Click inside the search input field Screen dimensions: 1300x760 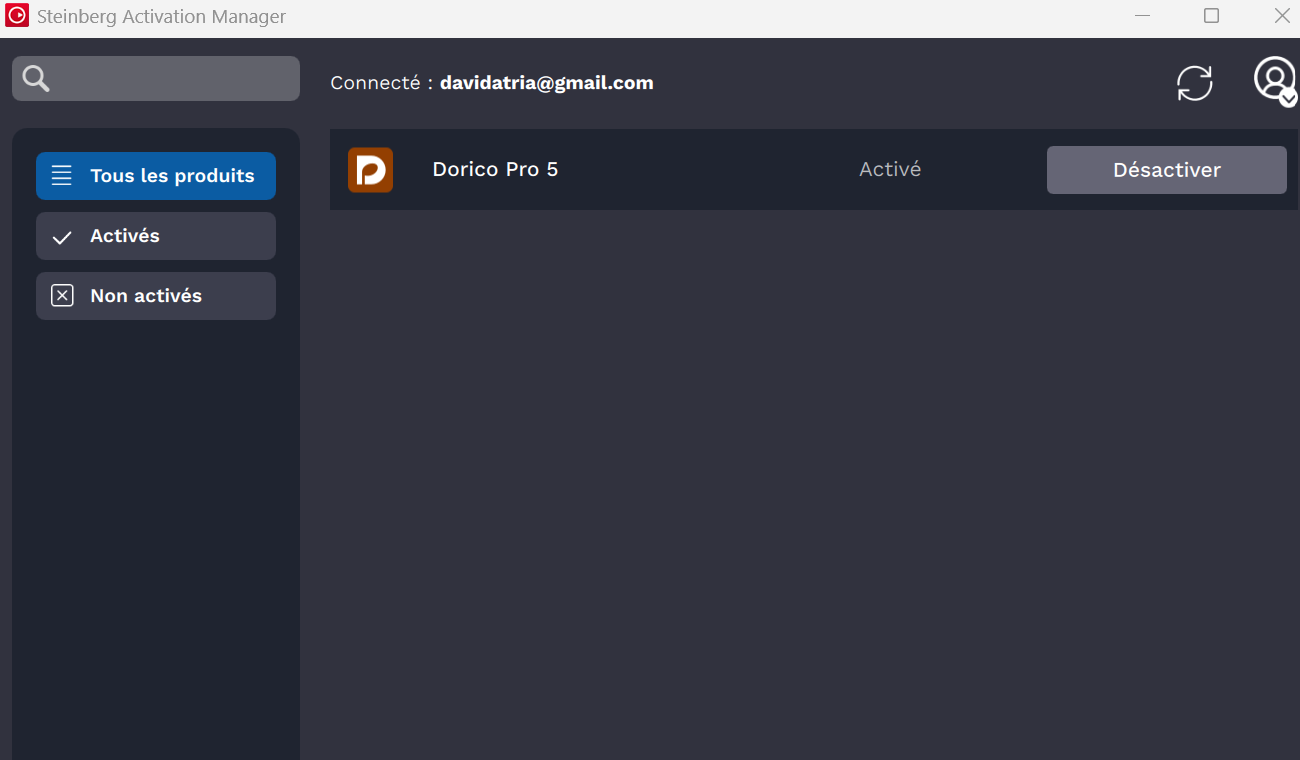click(170, 78)
